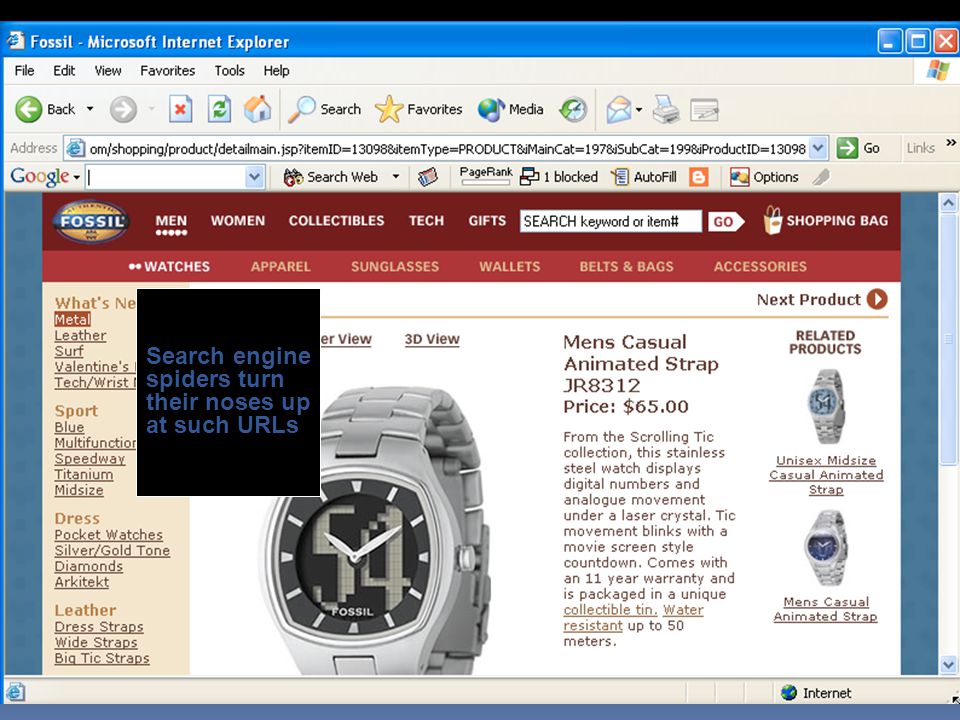Select the WOMEN navigation tab

point(238,220)
